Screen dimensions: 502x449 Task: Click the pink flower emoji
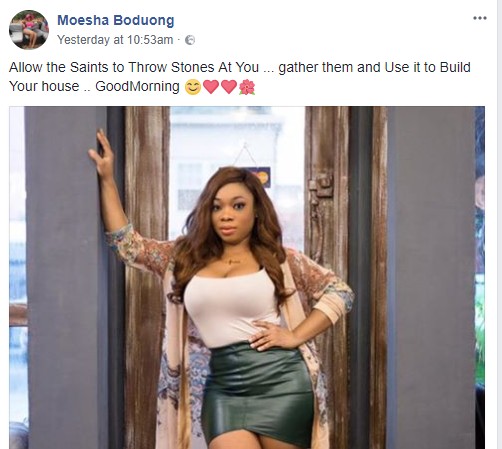[247, 87]
